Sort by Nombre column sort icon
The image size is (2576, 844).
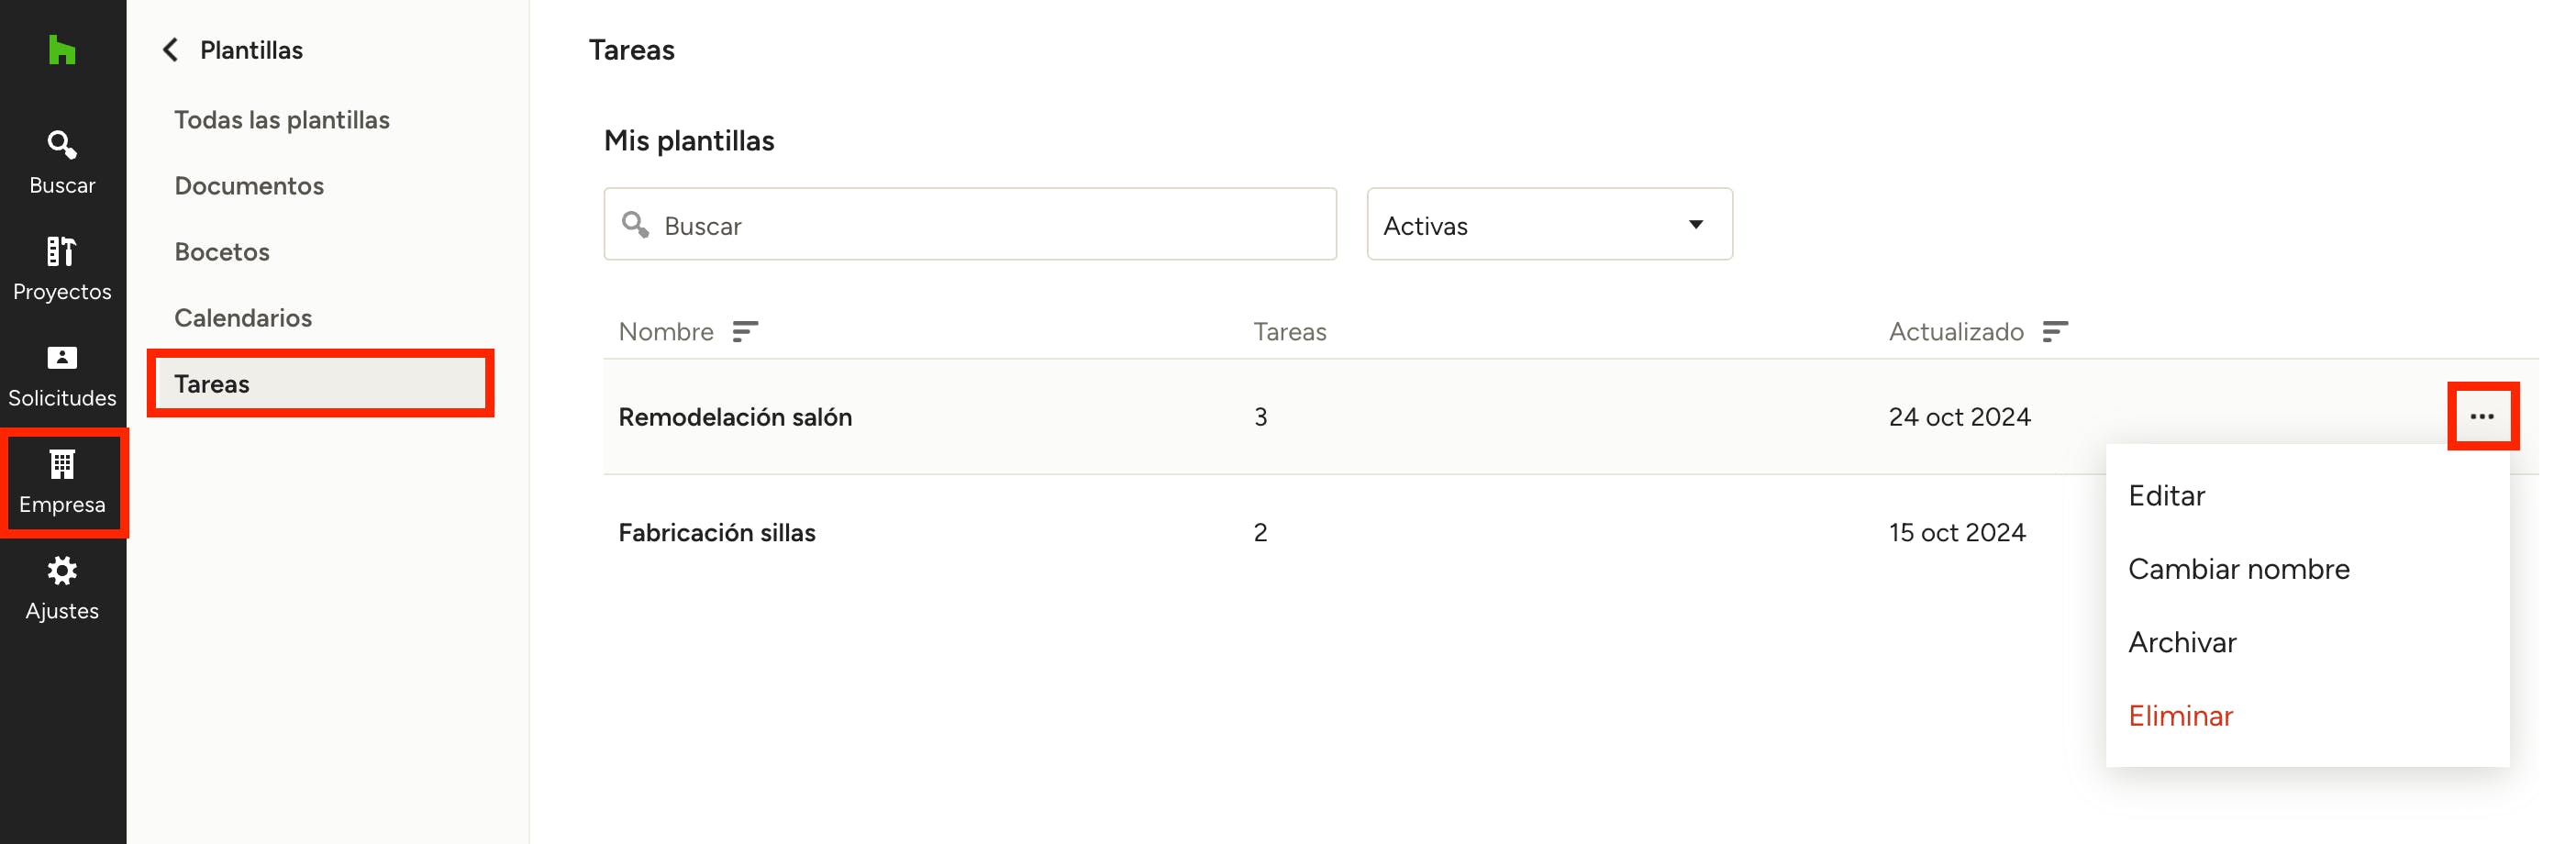[745, 331]
